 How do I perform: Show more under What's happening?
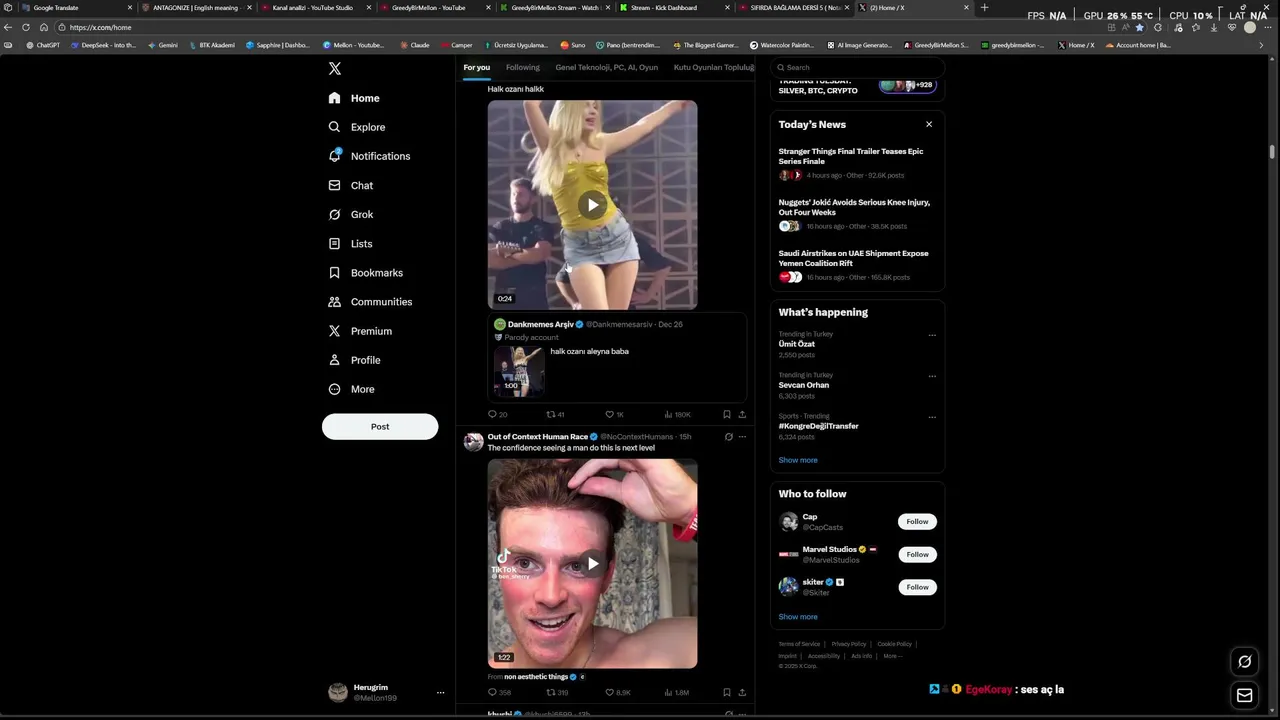pos(798,460)
